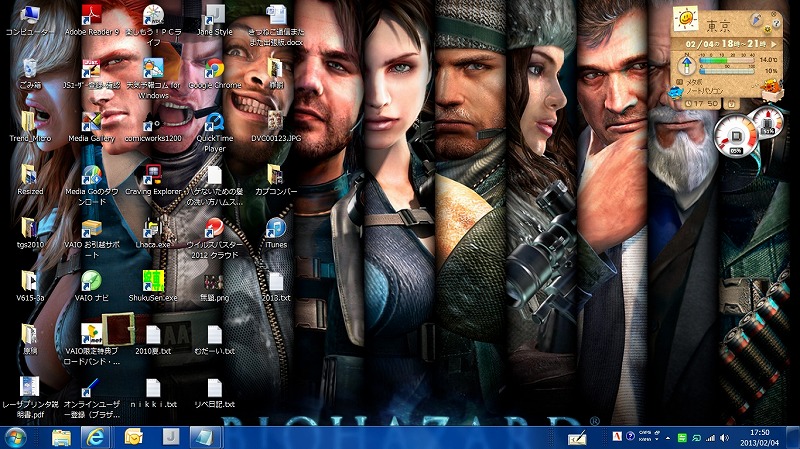
Task: Click umbrella icon in weather gadget
Action: point(757,19)
